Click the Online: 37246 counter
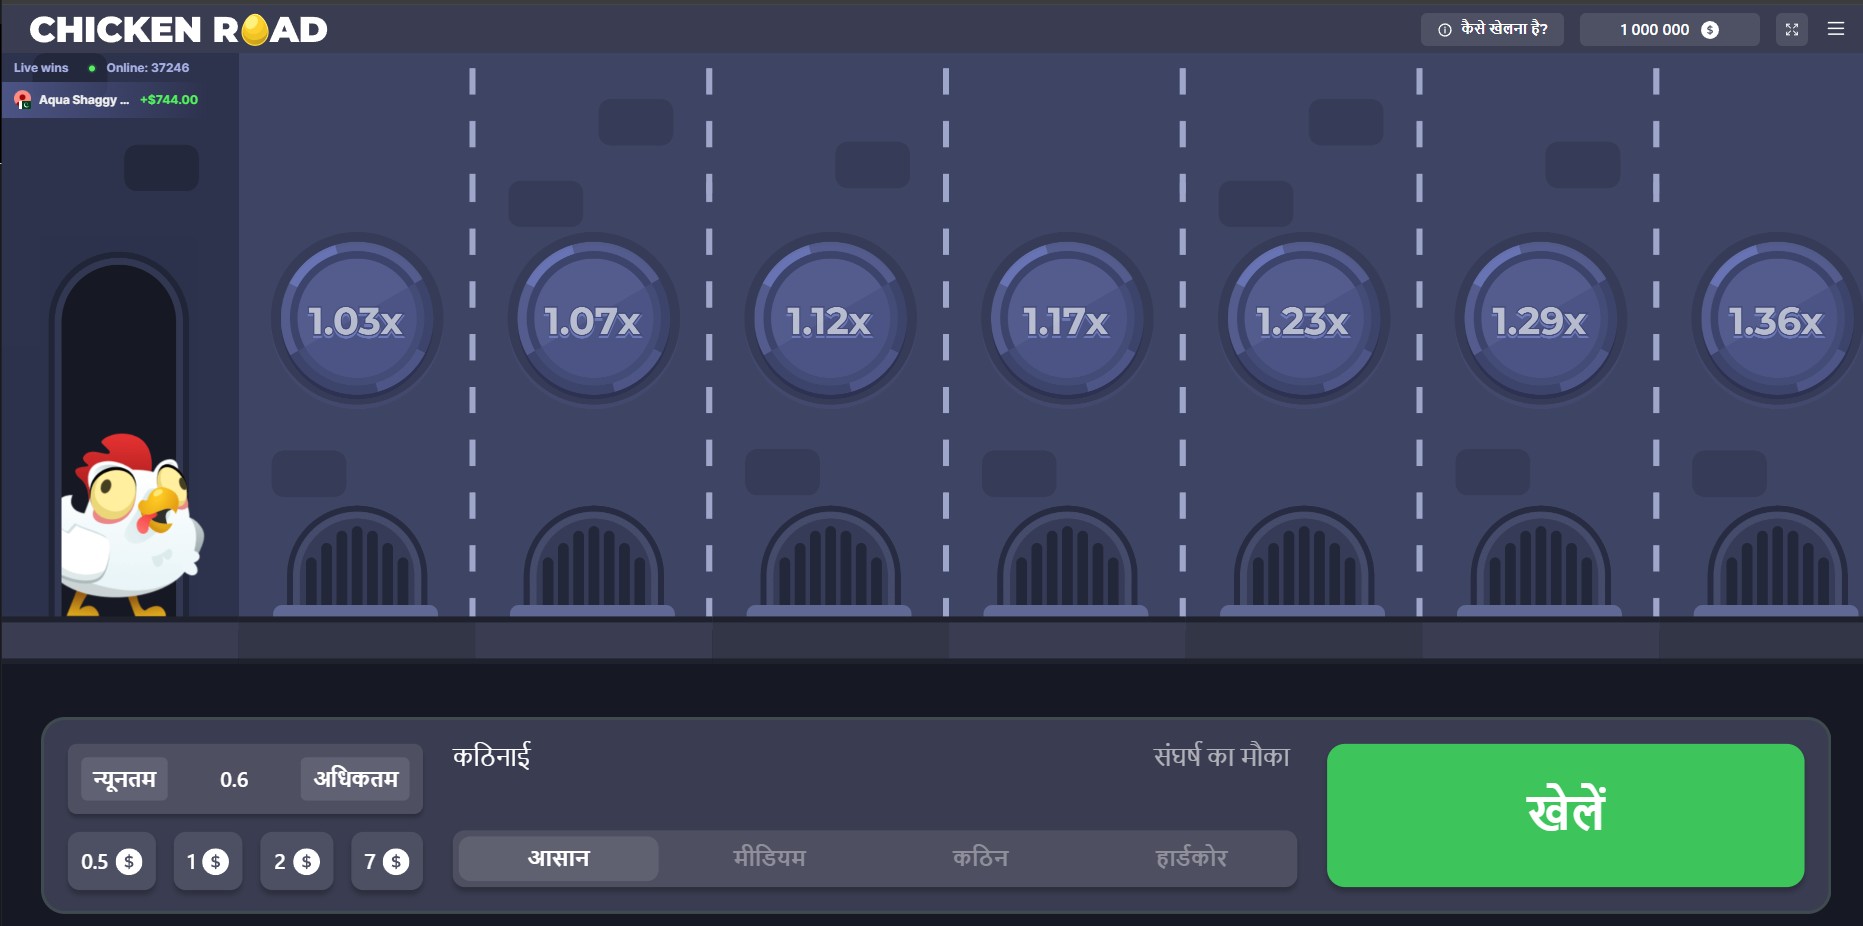 click(x=148, y=68)
